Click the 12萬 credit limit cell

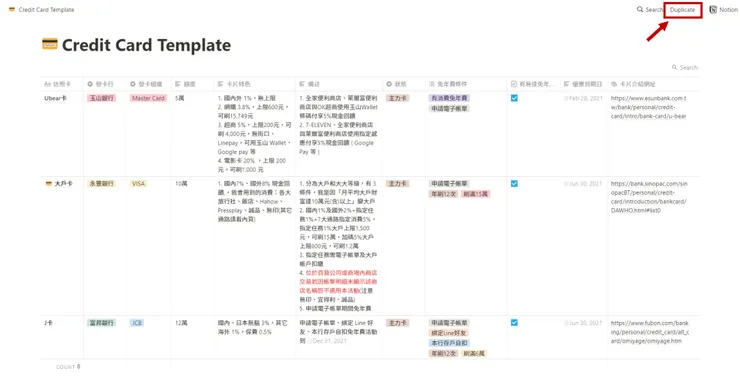[x=181, y=323]
